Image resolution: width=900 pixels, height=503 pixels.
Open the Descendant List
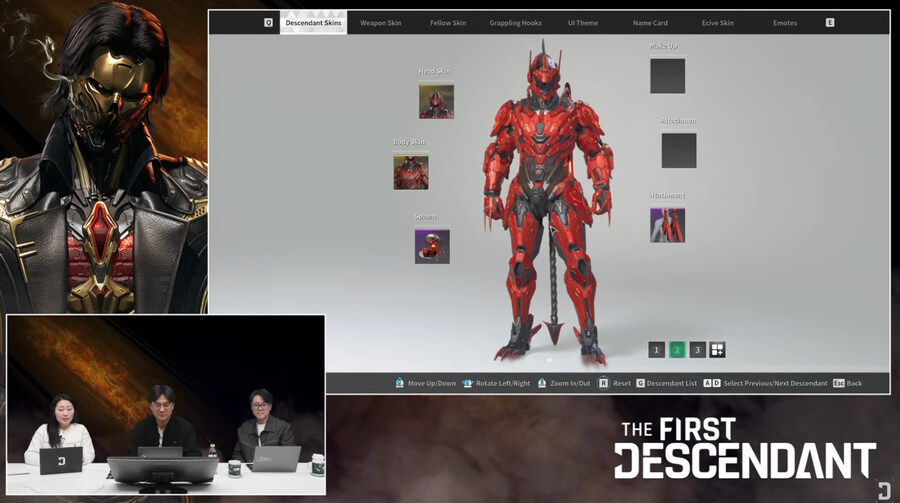(x=672, y=384)
